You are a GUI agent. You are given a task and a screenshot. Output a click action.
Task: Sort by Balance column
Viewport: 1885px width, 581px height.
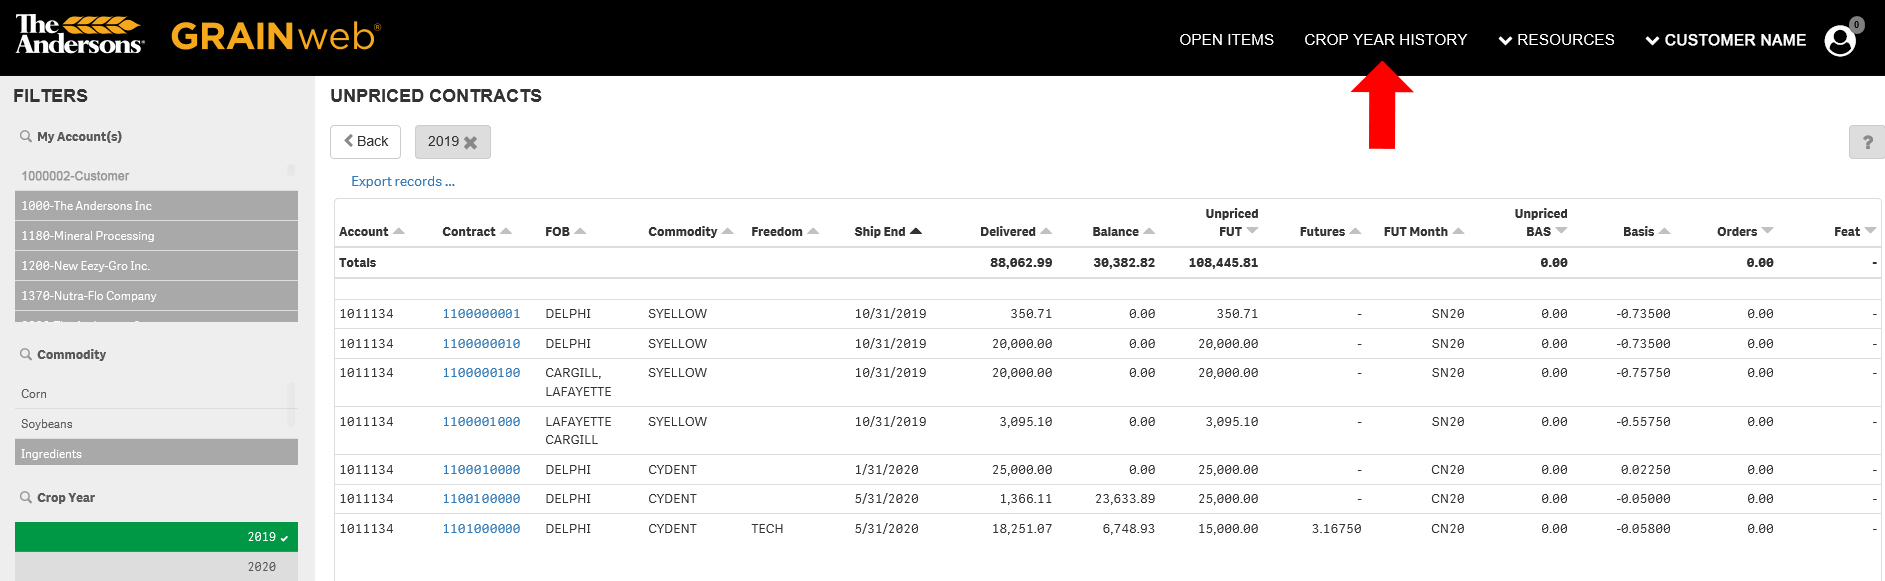coord(1124,232)
